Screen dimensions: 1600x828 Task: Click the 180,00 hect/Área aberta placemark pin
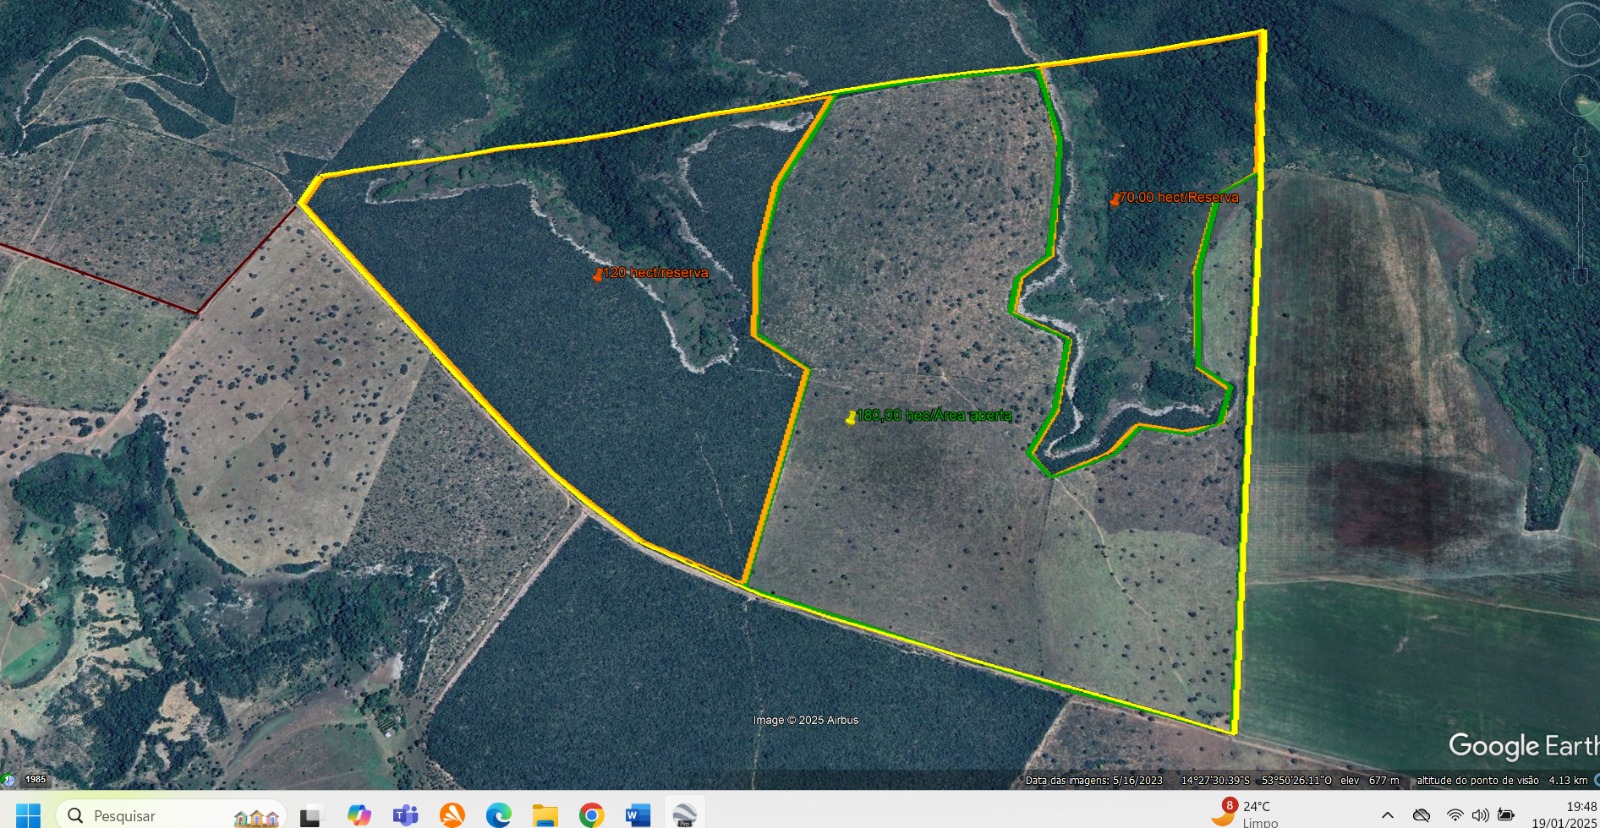850,418
